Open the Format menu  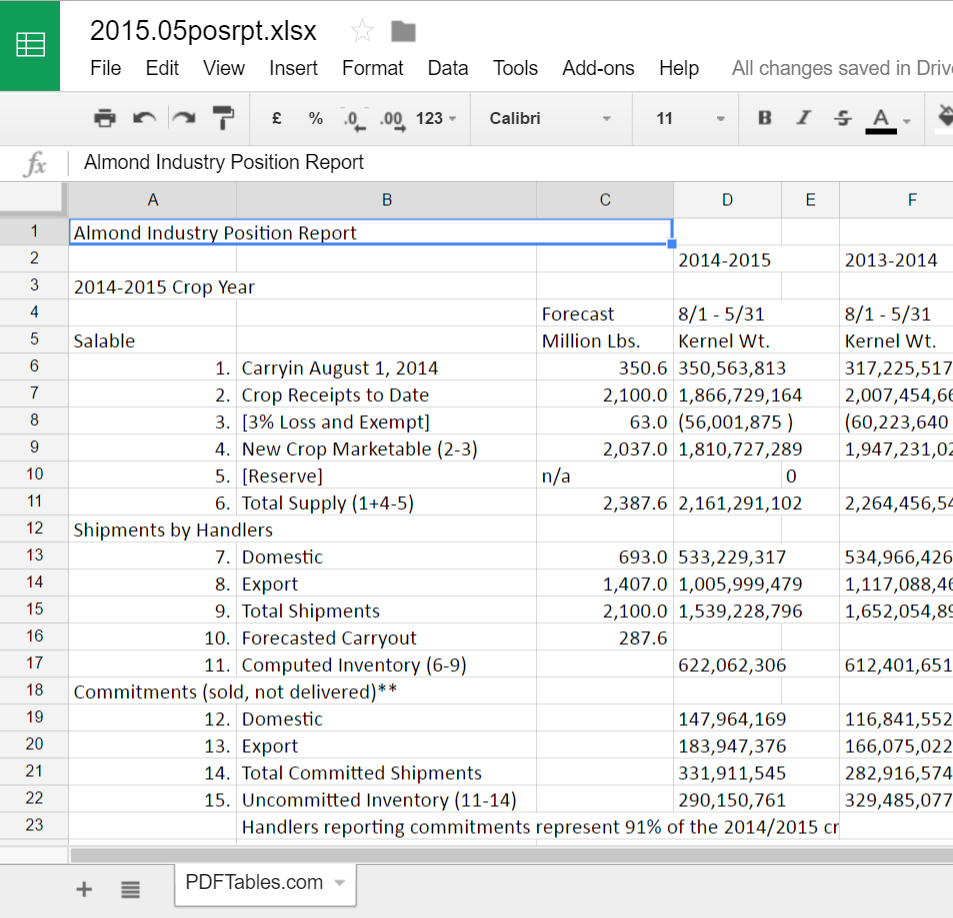coord(372,68)
